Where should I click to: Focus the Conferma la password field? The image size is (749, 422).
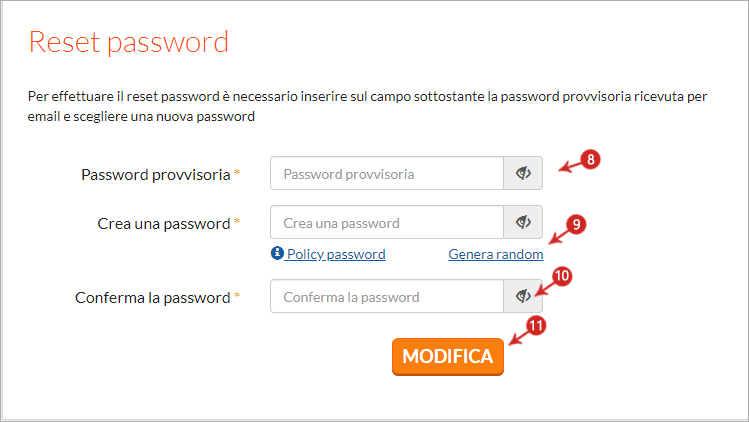pos(387,296)
